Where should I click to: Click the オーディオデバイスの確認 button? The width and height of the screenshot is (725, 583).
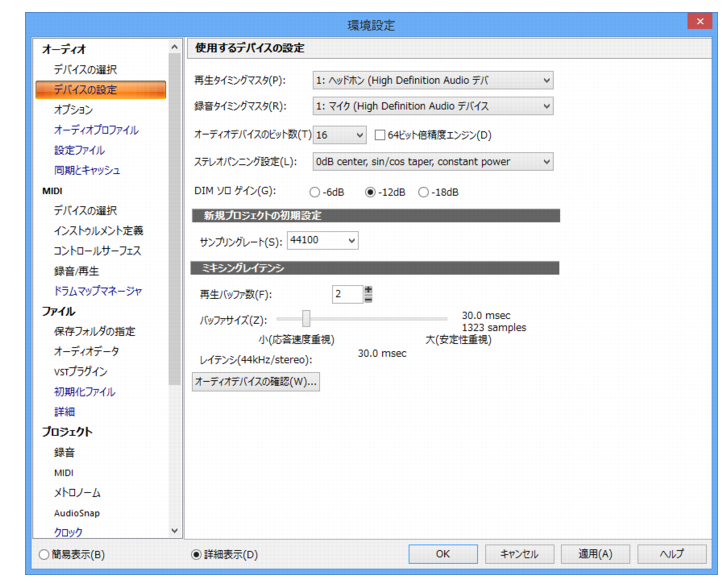coord(256,382)
